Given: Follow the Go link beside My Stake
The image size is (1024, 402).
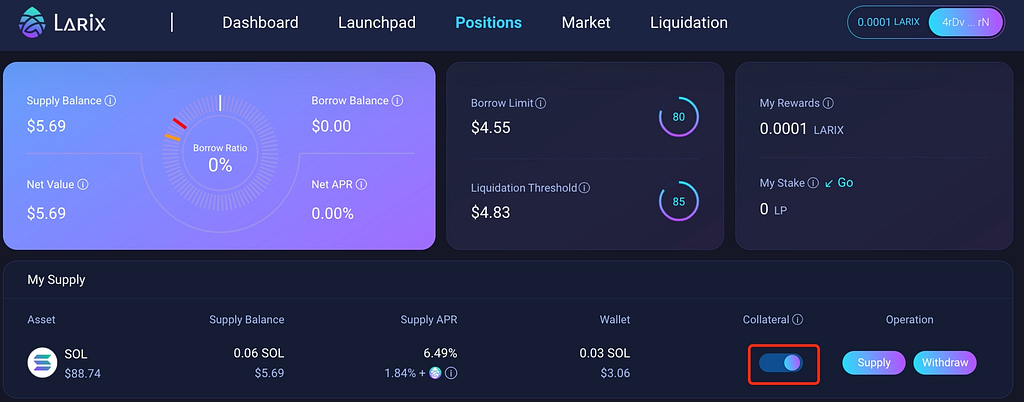Looking at the screenshot, I should [839, 183].
